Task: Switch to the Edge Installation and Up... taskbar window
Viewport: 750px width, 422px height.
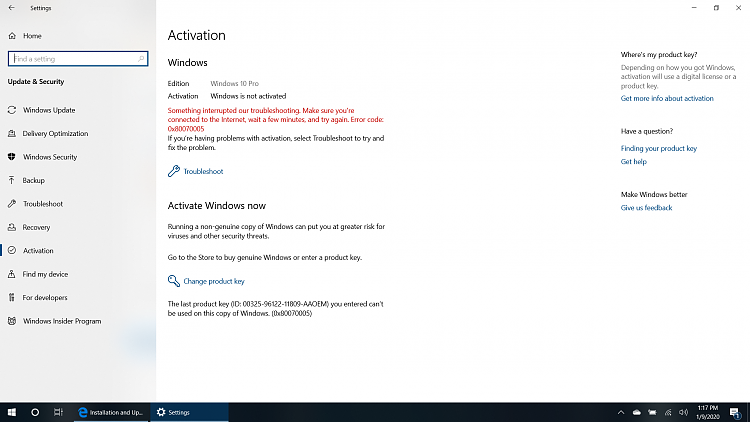Action: (x=112, y=412)
